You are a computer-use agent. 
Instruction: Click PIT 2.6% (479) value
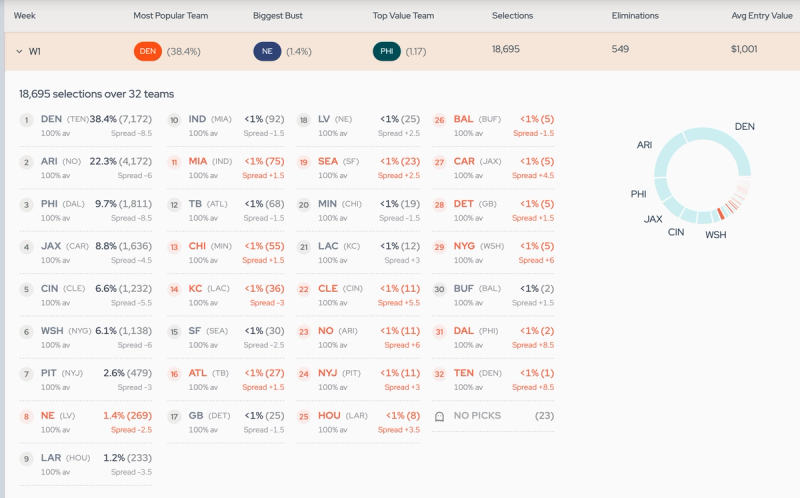point(128,373)
